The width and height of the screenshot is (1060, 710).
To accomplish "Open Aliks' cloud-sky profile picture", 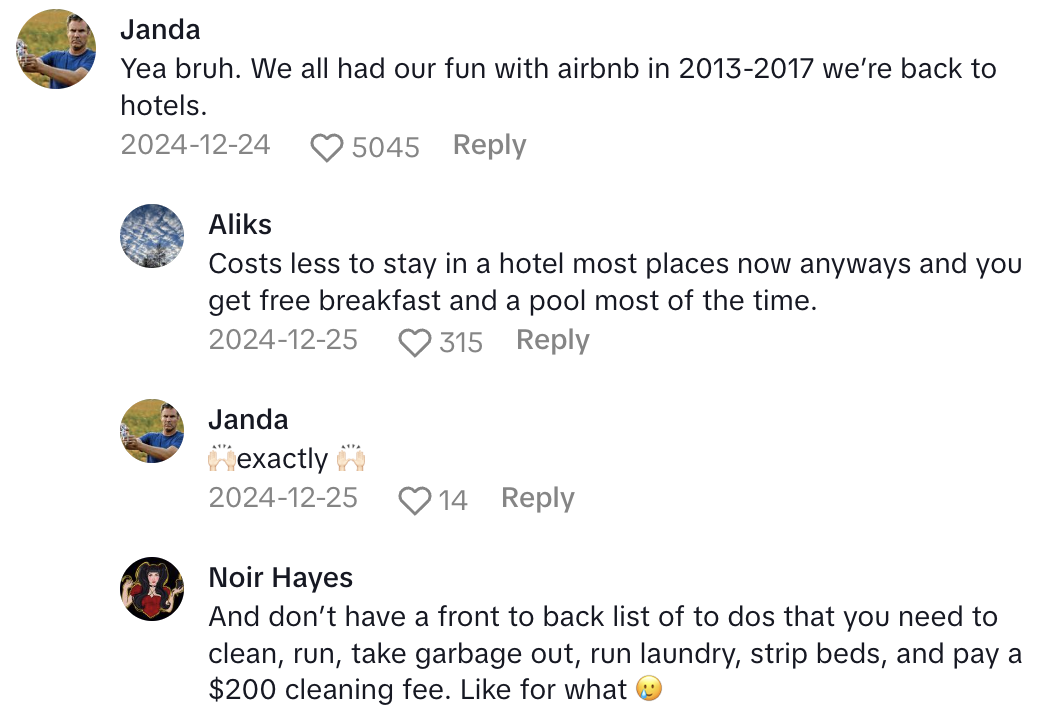I will coord(152,235).
